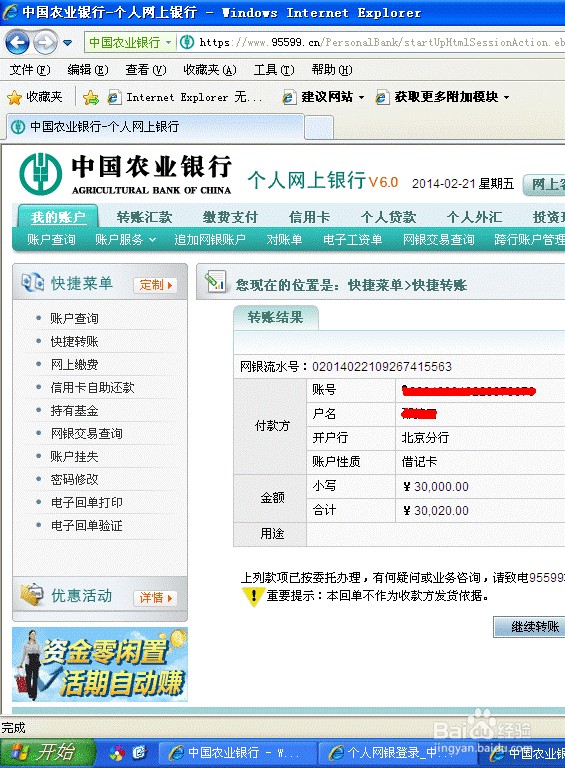Viewport: 565px width, 768px height.
Task: Click the blank new tab button
Action: point(319,128)
